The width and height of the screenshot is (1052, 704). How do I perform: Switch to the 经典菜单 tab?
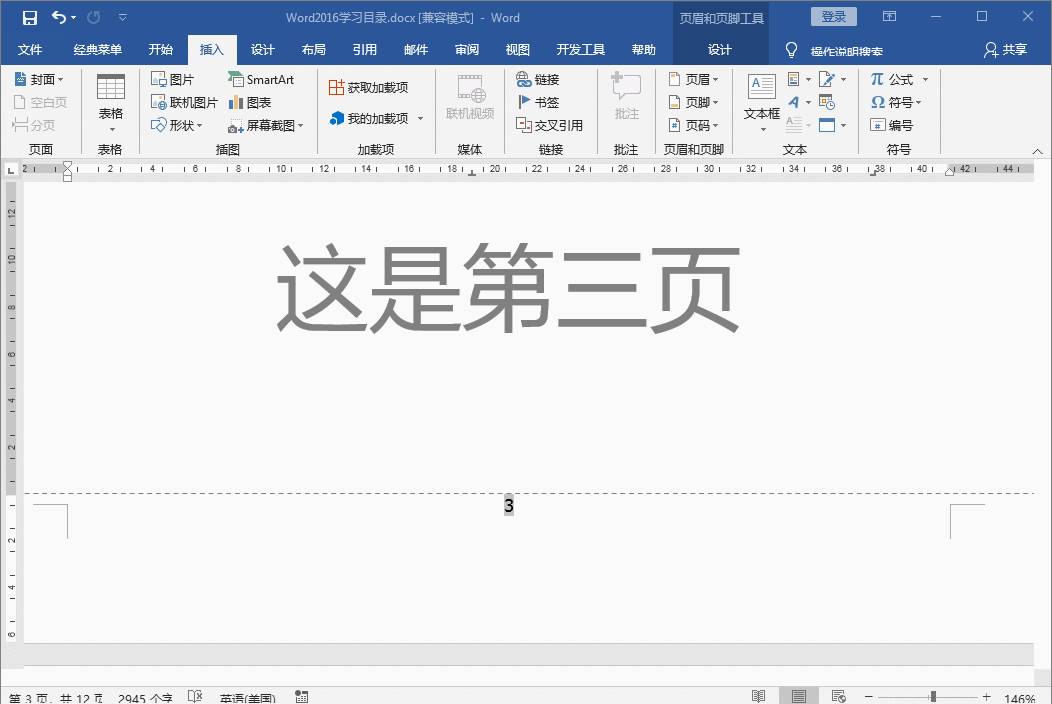point(97,50)
